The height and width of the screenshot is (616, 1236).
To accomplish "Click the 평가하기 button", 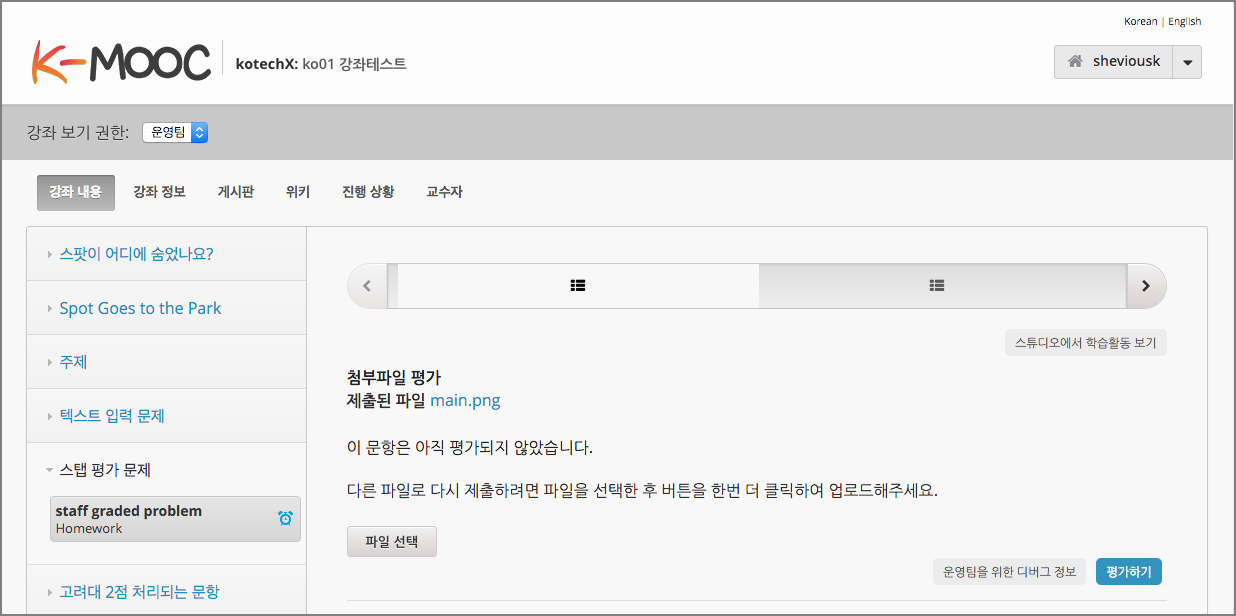I will pos(1129,572).
